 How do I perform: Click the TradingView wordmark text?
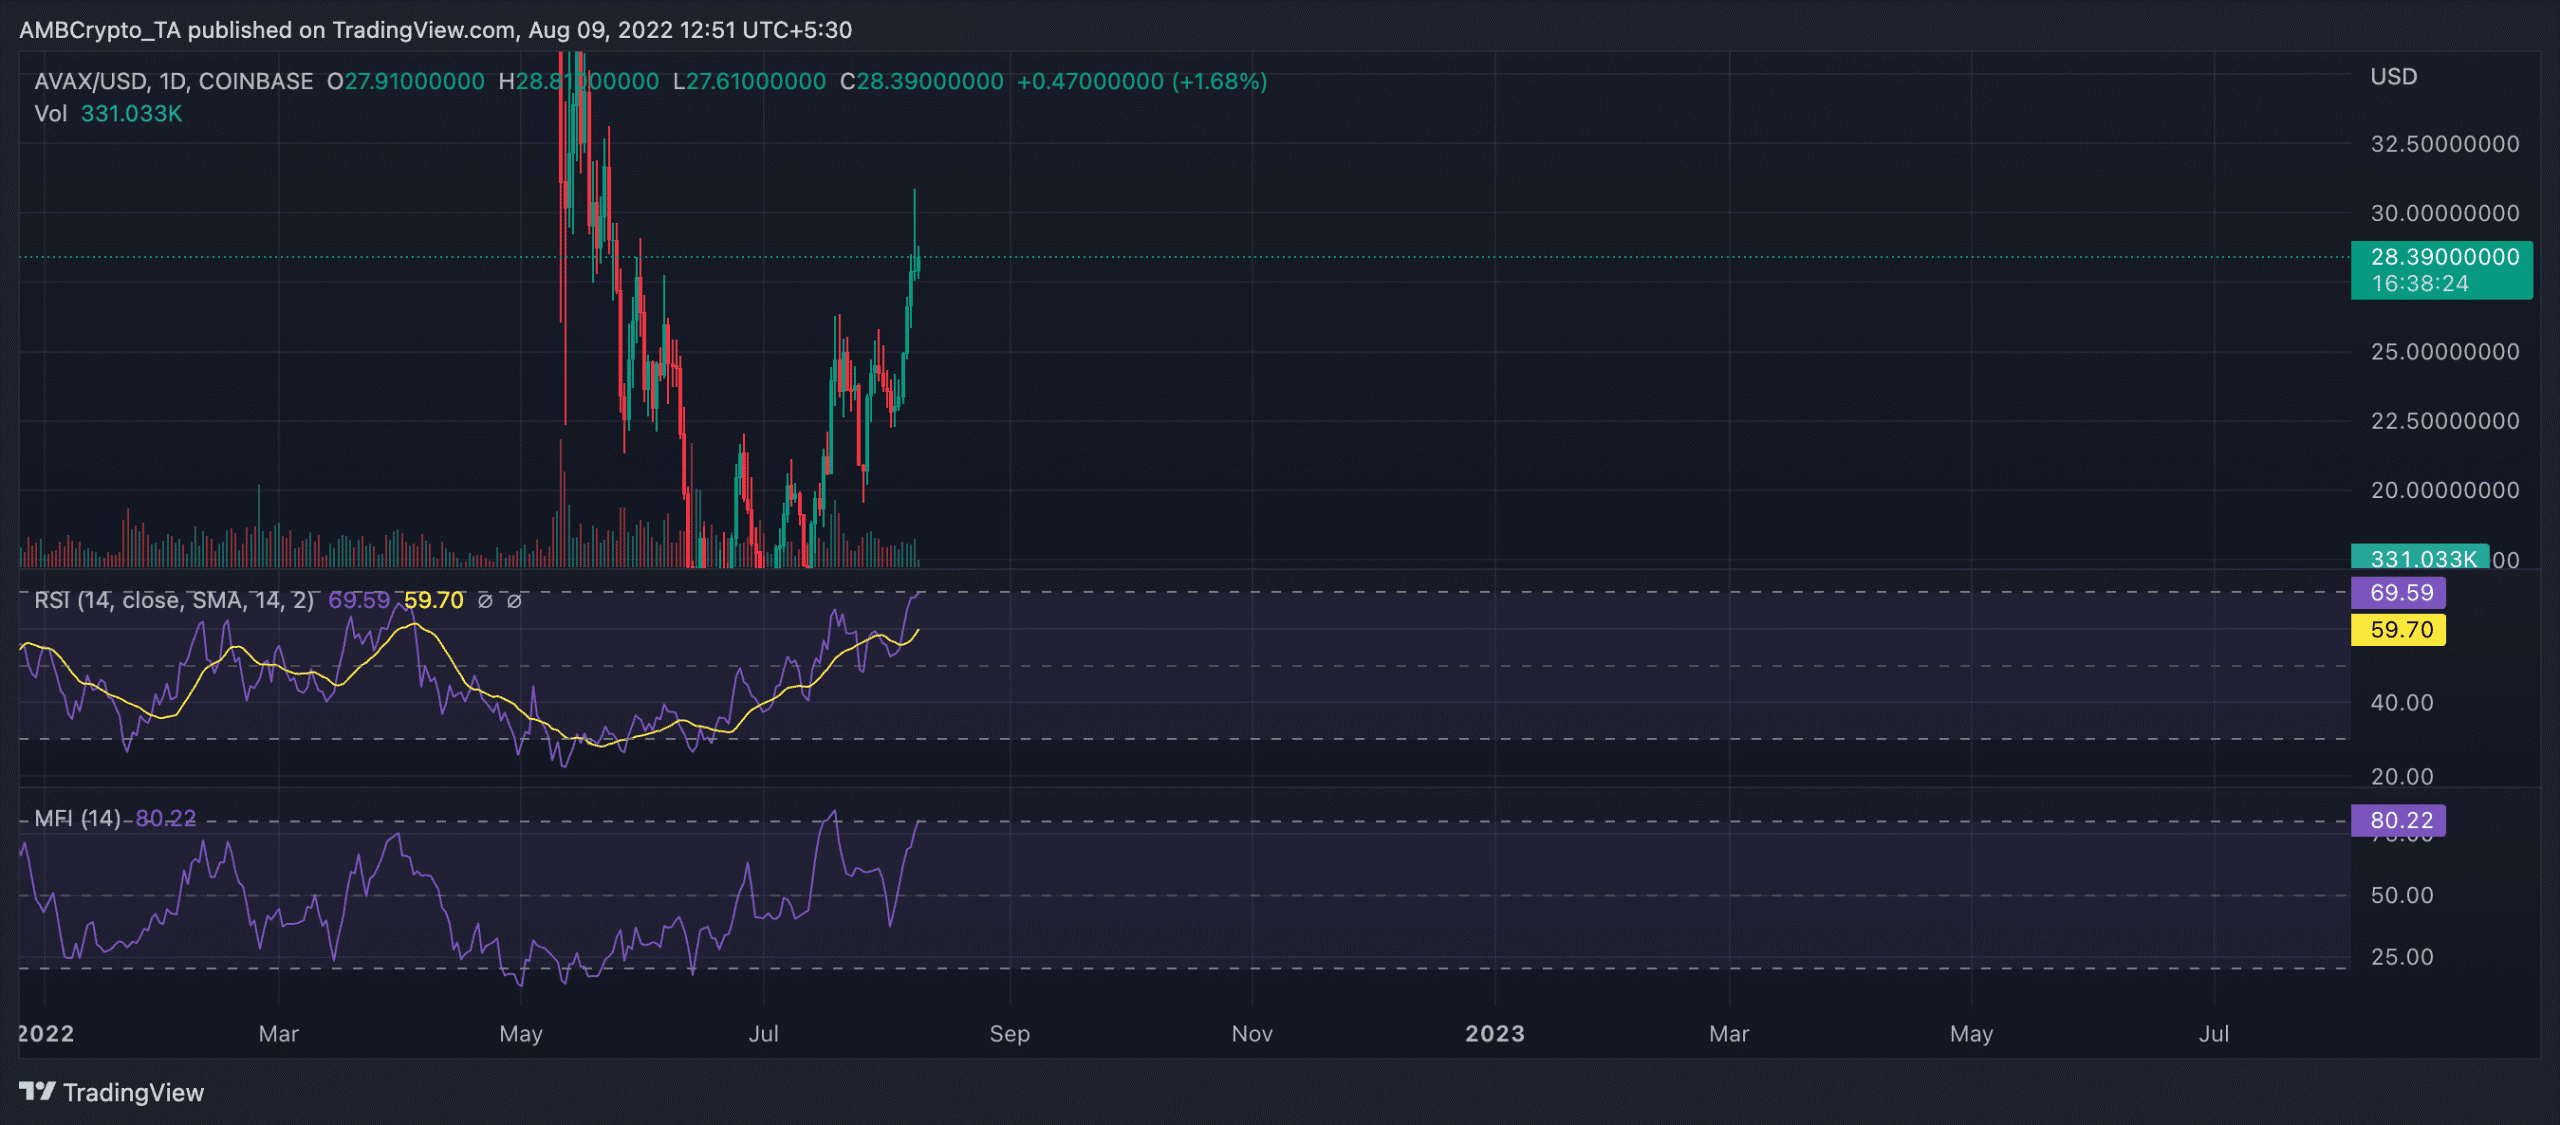coord(133,1093)
